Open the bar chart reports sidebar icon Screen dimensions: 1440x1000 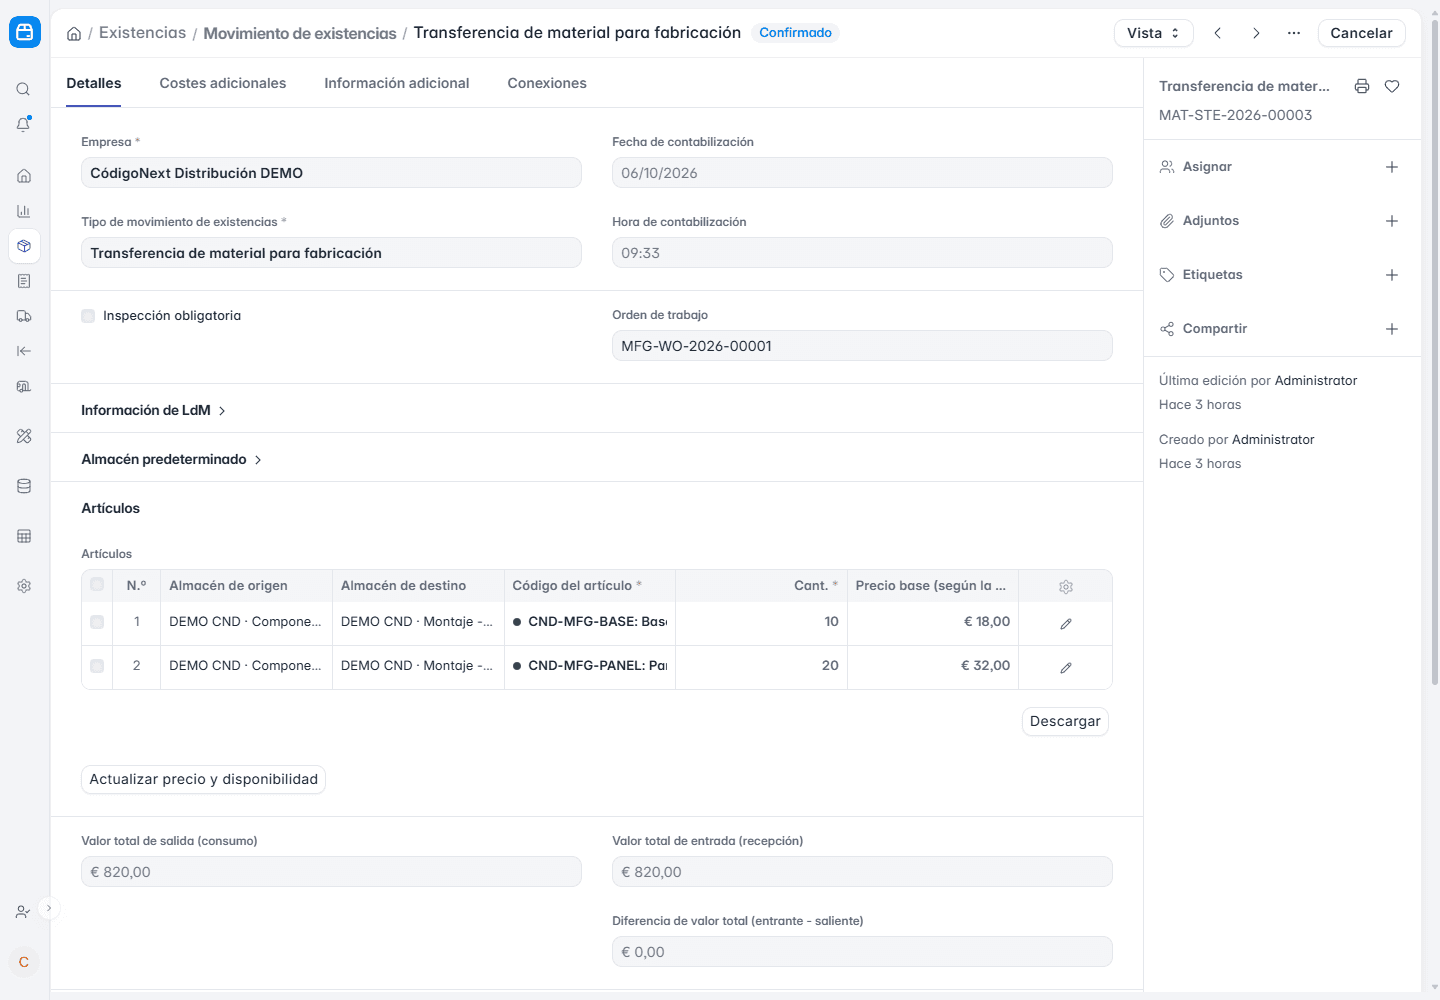[24, 211]
